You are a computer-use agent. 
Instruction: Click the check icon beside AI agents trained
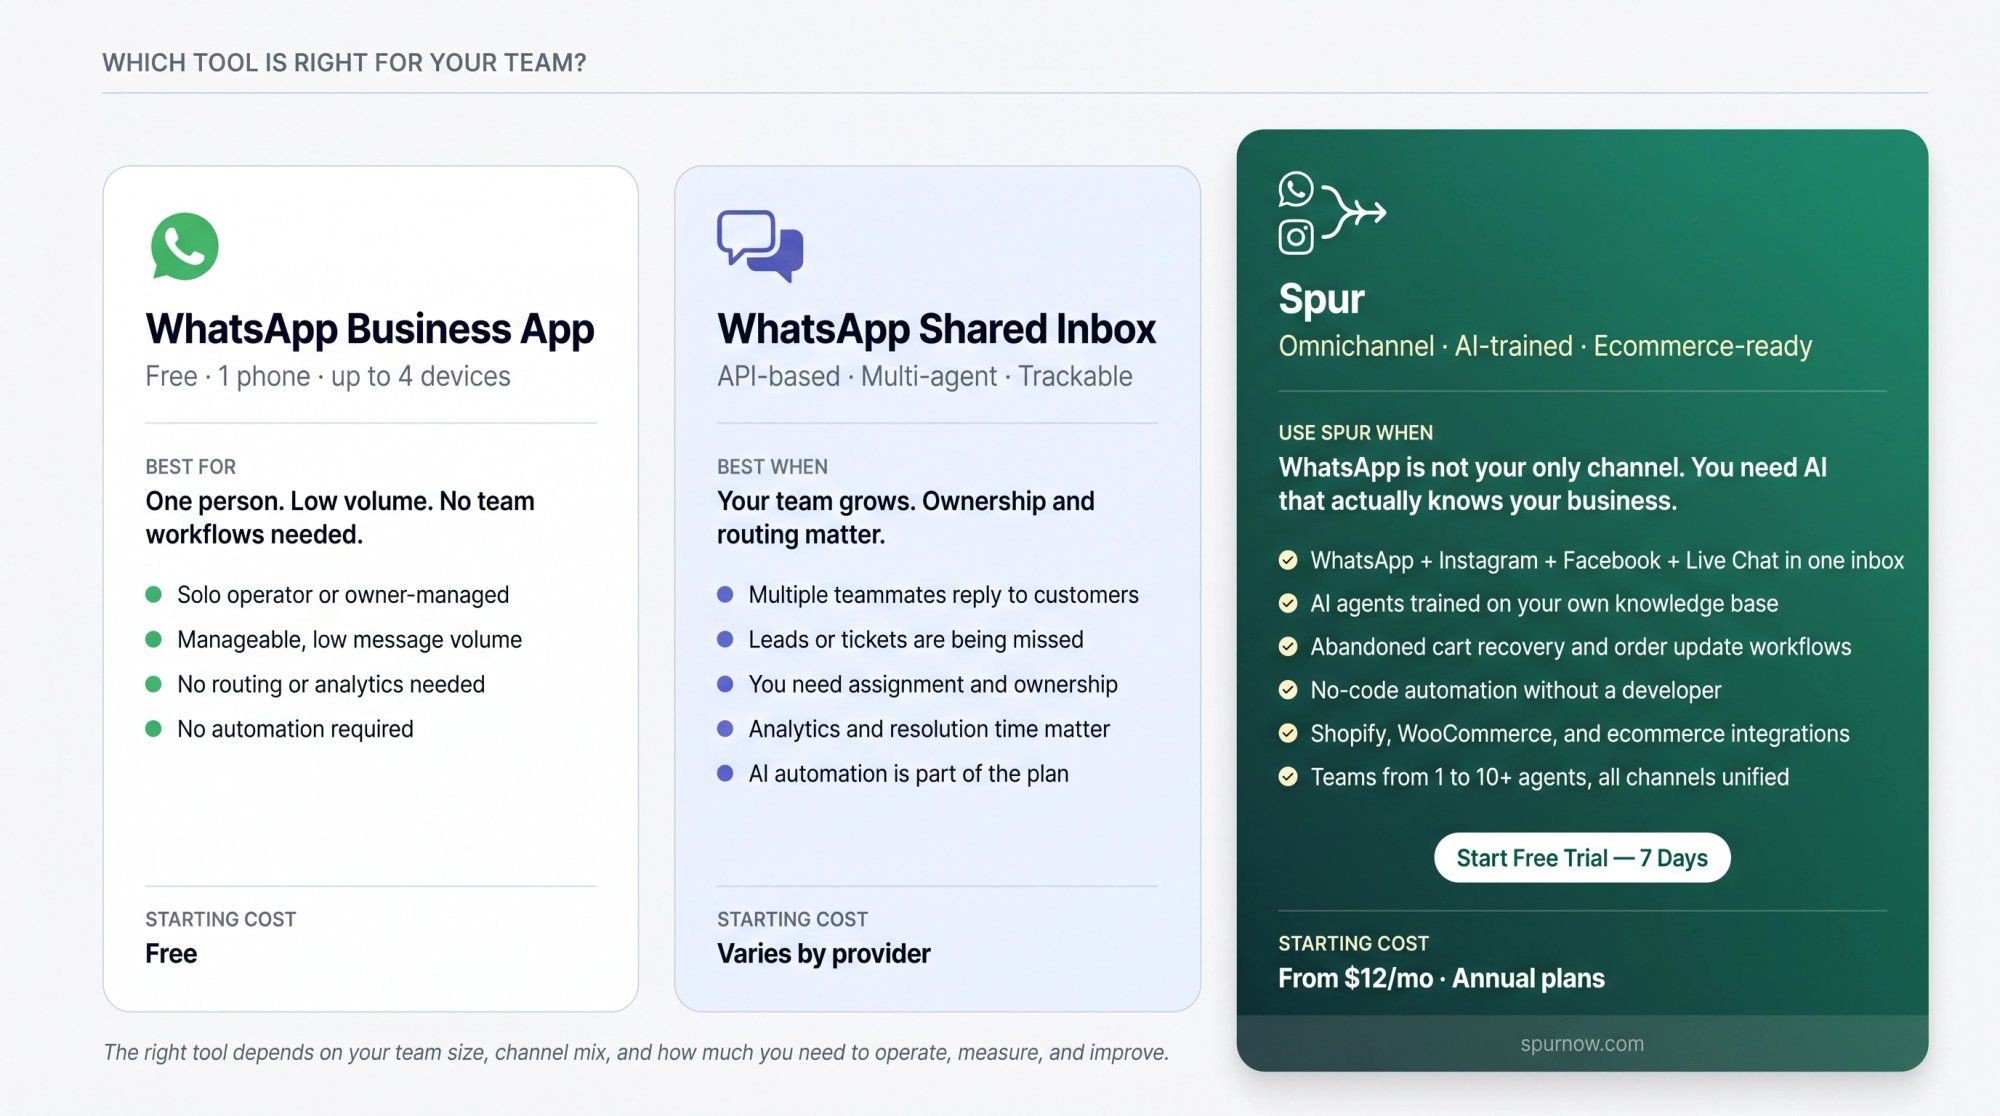point(1288,603)
